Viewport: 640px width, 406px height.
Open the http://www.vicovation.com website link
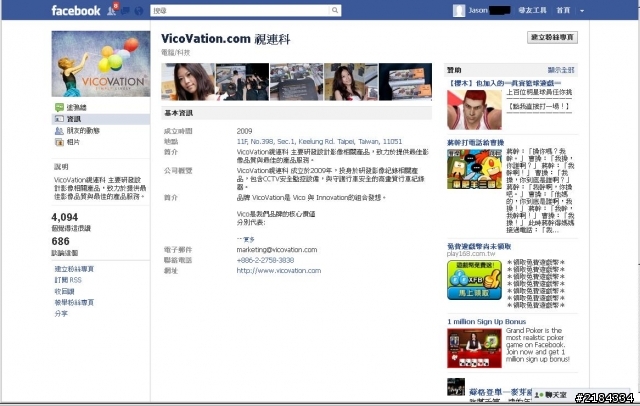(x=279, y=271)
